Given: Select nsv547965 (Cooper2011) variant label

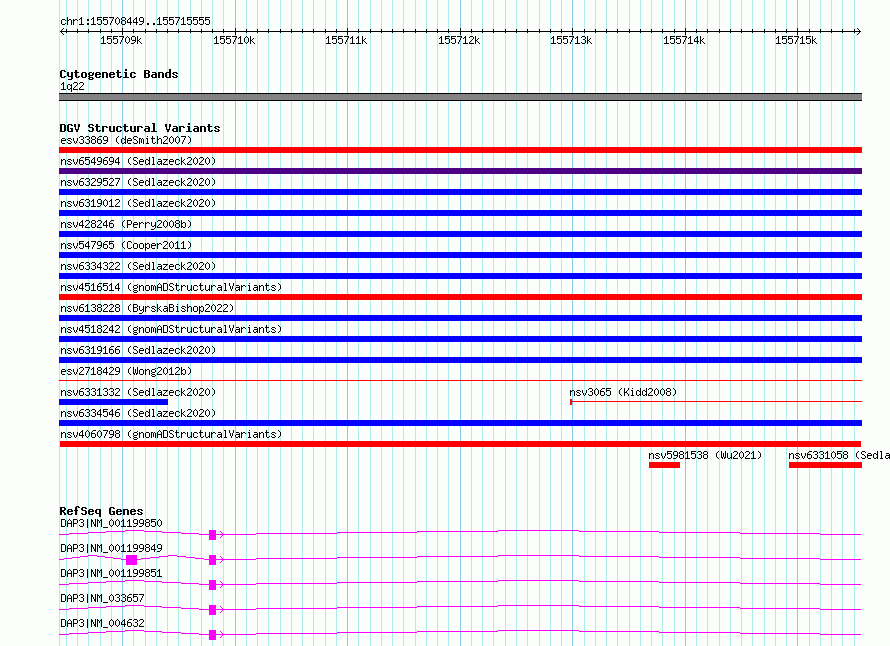Looking at the screenshot, I should click(x=126, y=245).
